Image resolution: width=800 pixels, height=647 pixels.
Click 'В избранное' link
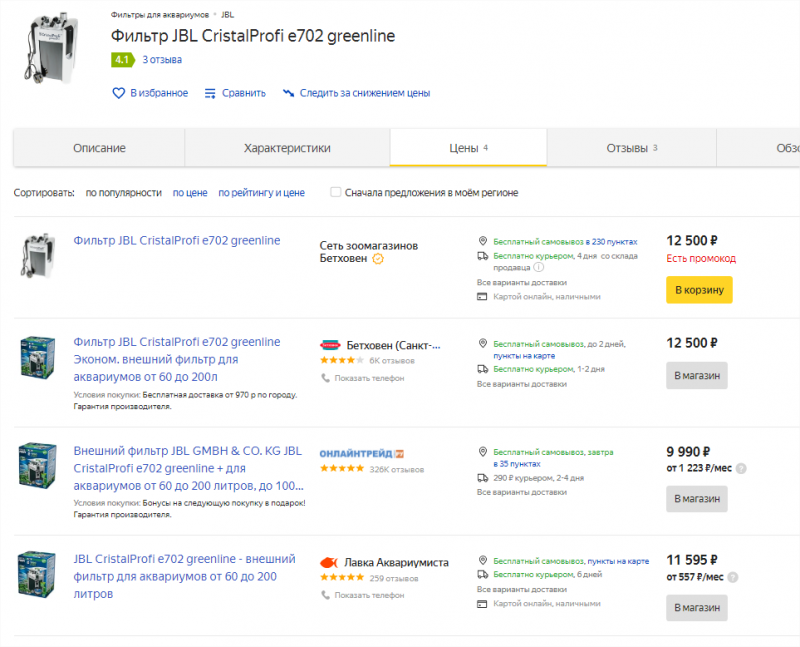159,93
